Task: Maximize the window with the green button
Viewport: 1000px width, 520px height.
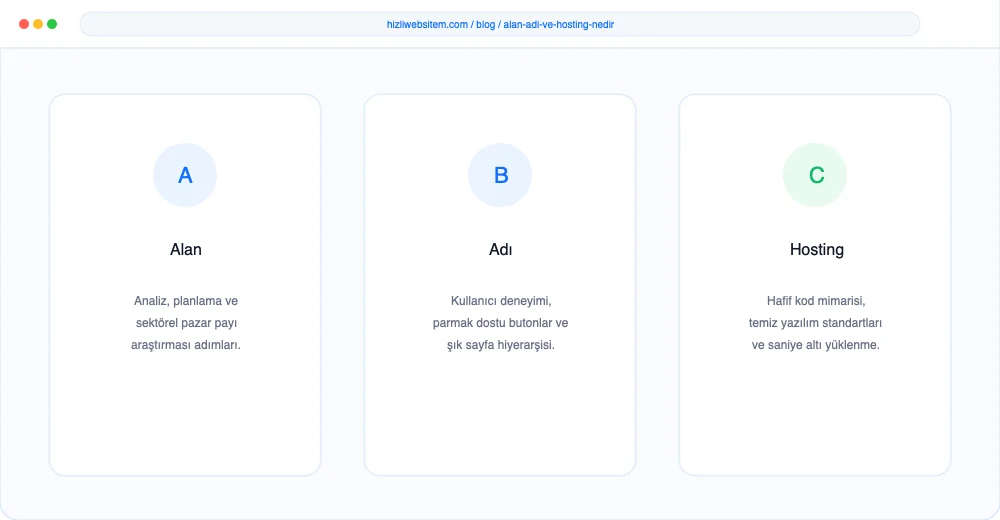Action: (52, 24)
